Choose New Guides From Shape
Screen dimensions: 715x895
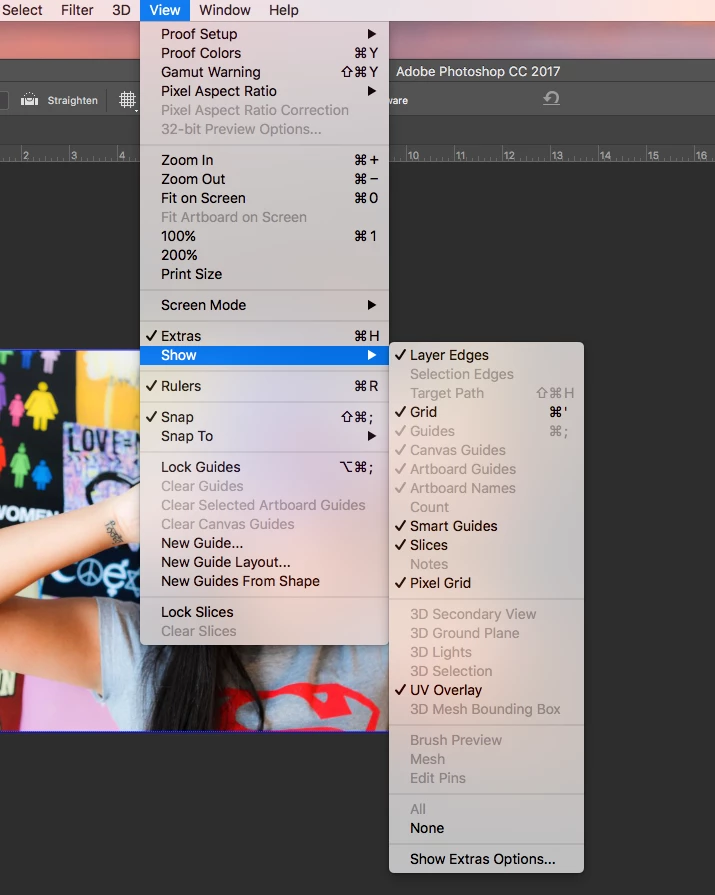coord(264,581)
